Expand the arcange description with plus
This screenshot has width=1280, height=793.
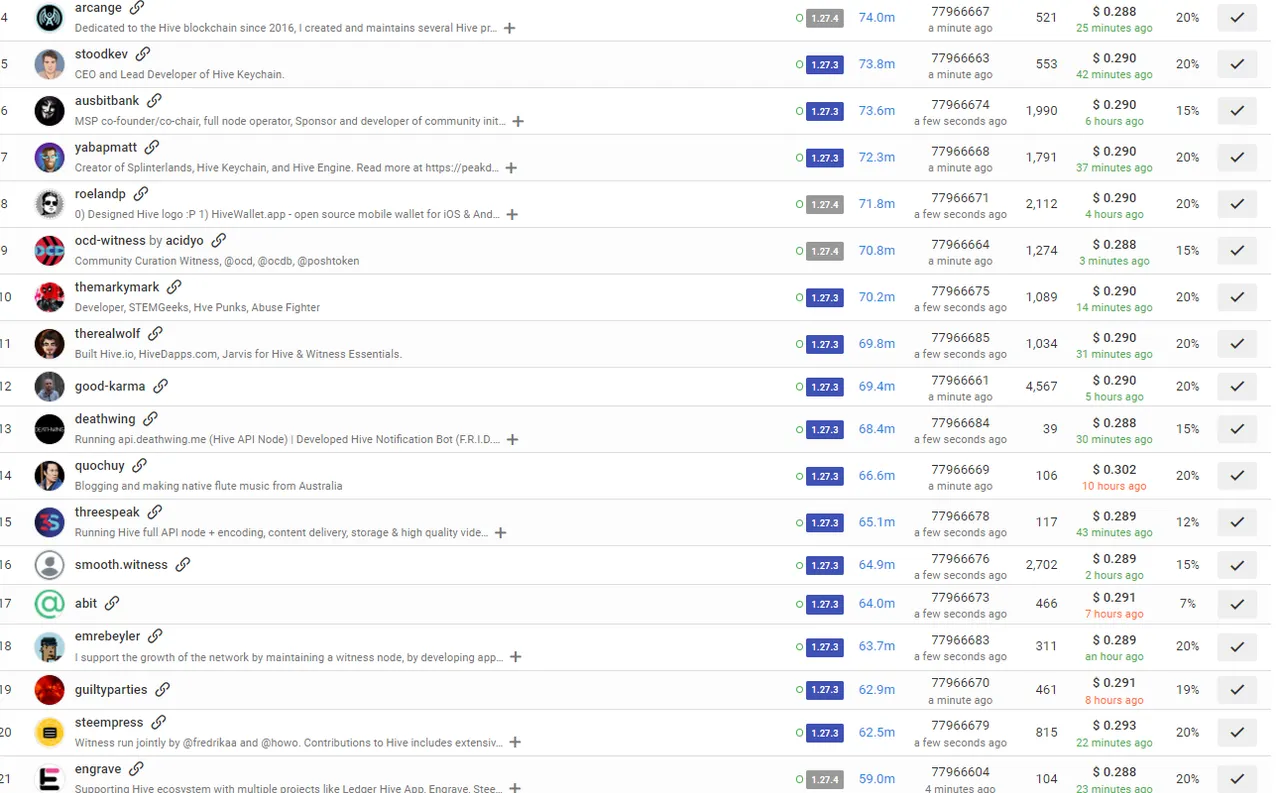(x=509, y=28)
